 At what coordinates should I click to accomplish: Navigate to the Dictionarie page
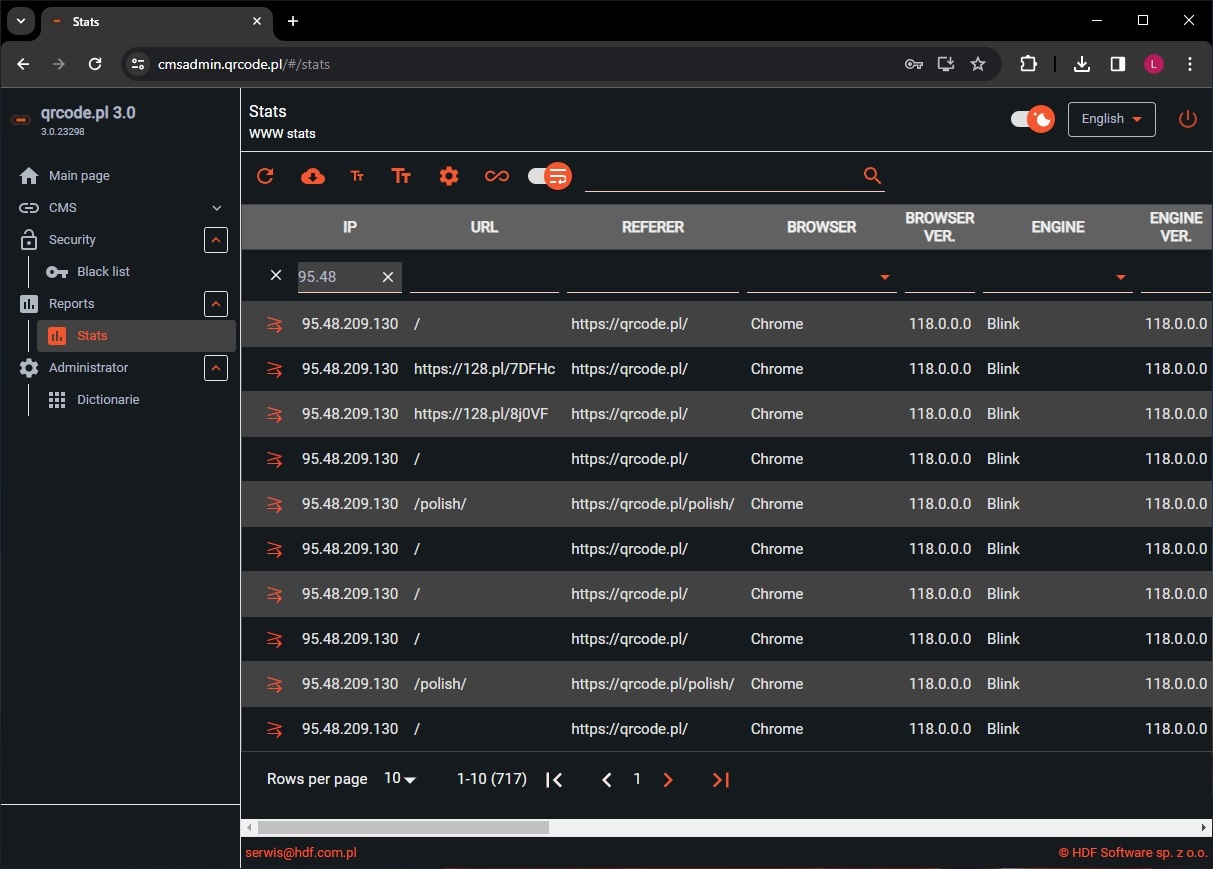(x=107, y=399)
